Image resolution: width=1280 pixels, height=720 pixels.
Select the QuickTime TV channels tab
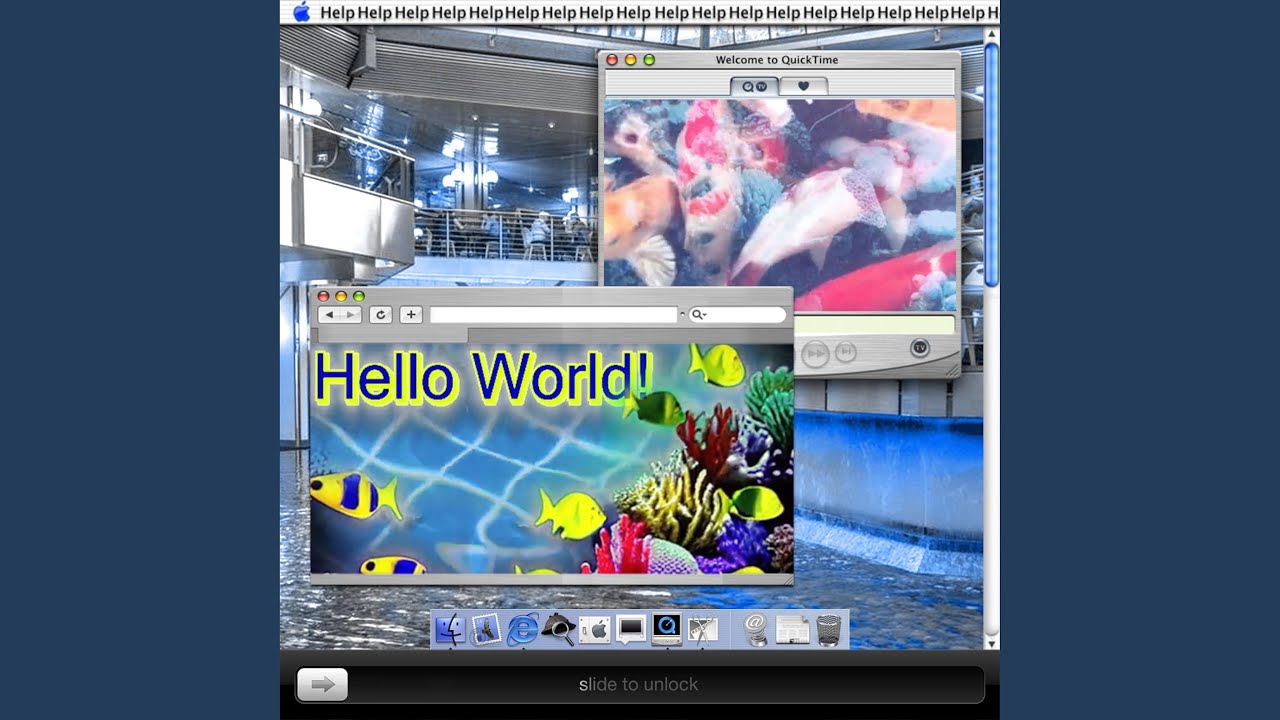(754, 86)
